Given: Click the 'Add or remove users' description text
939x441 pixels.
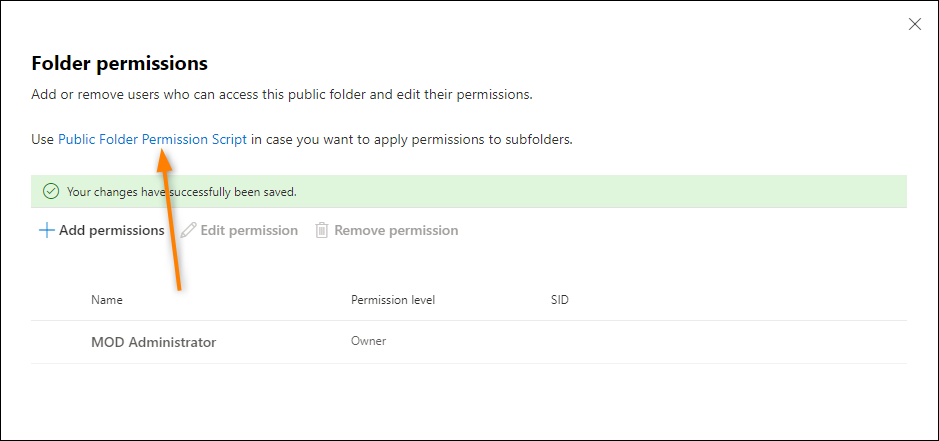Looking at the screenshot, I should click(281, 95).
